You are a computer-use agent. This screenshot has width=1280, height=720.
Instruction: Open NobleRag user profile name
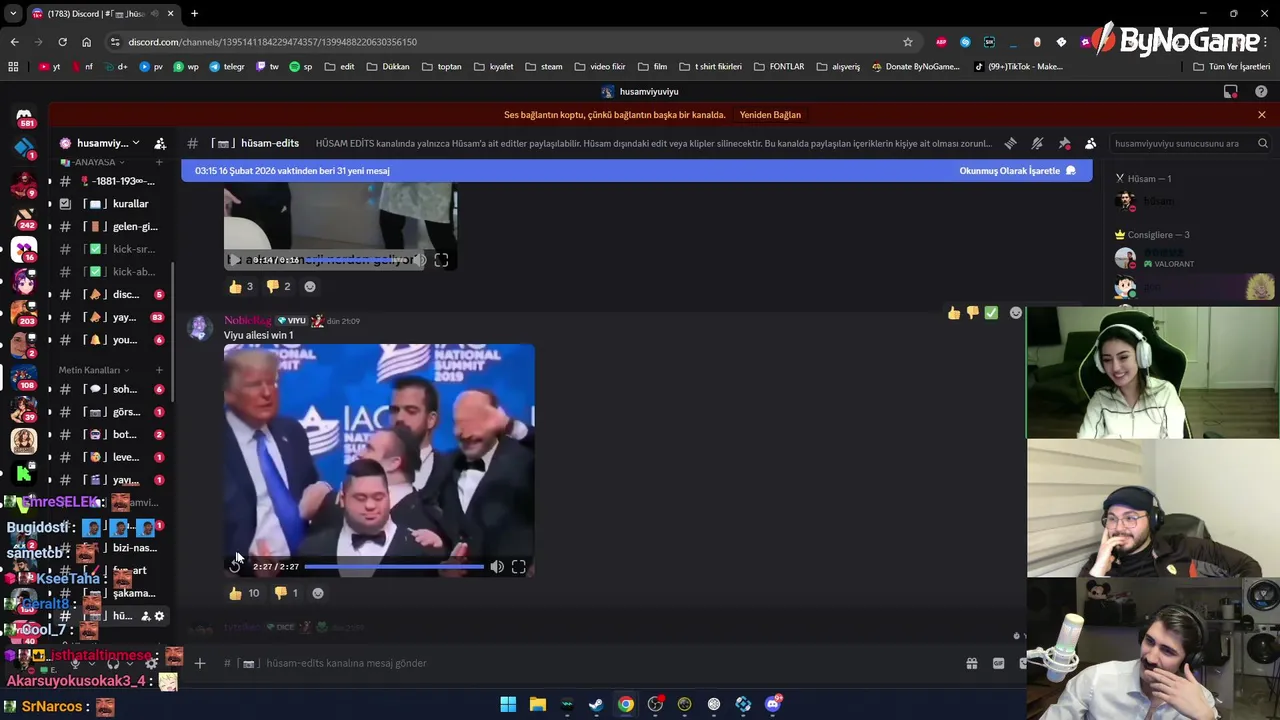point(247,321)
